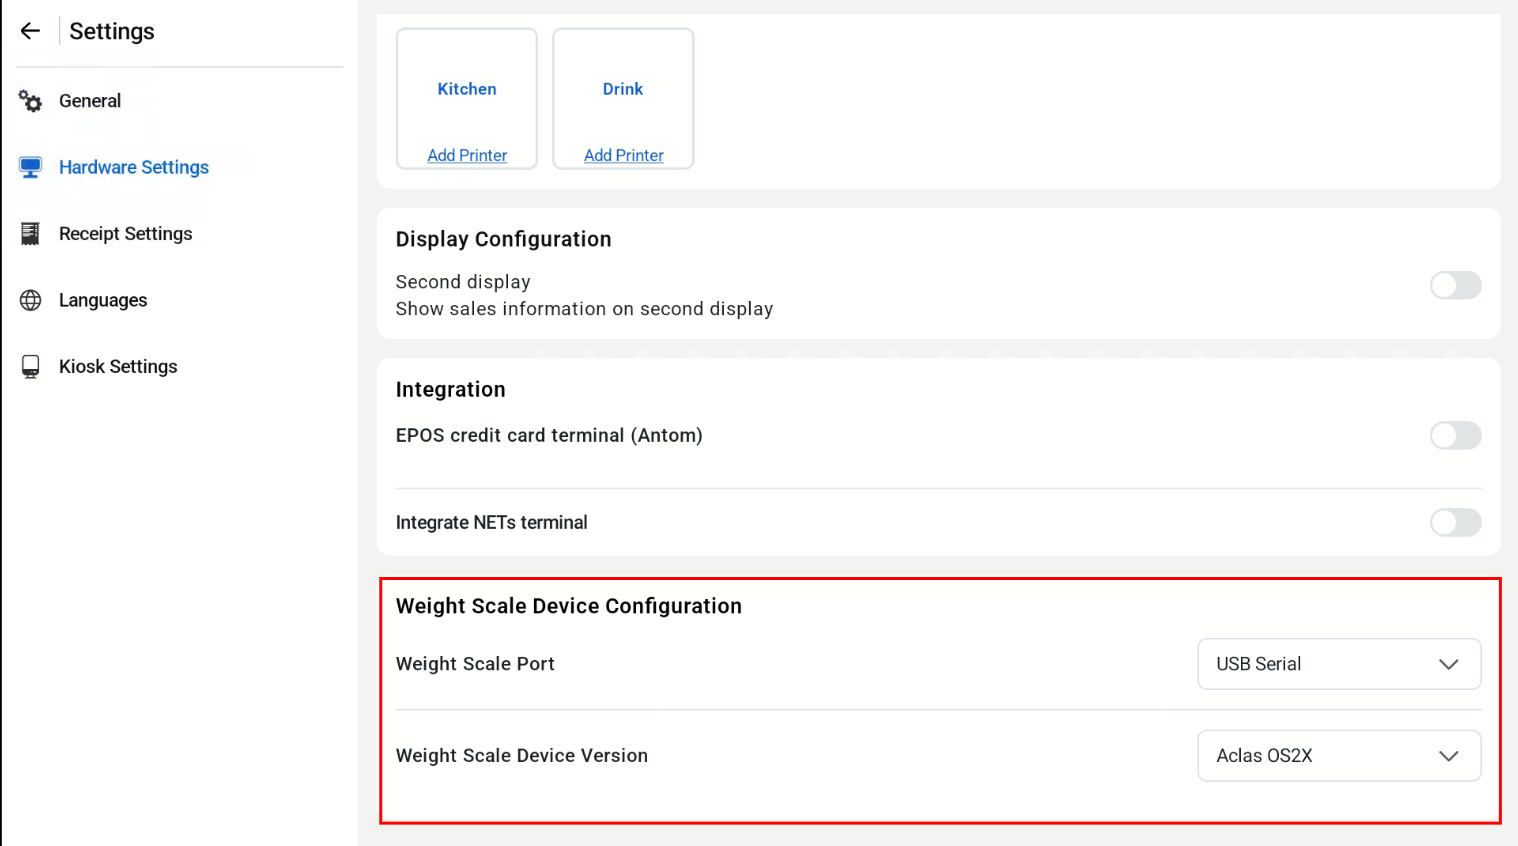Toggle EPOS credit card terminal (Antom)
Viewport: 1518px width, 846px height.
1455,435
